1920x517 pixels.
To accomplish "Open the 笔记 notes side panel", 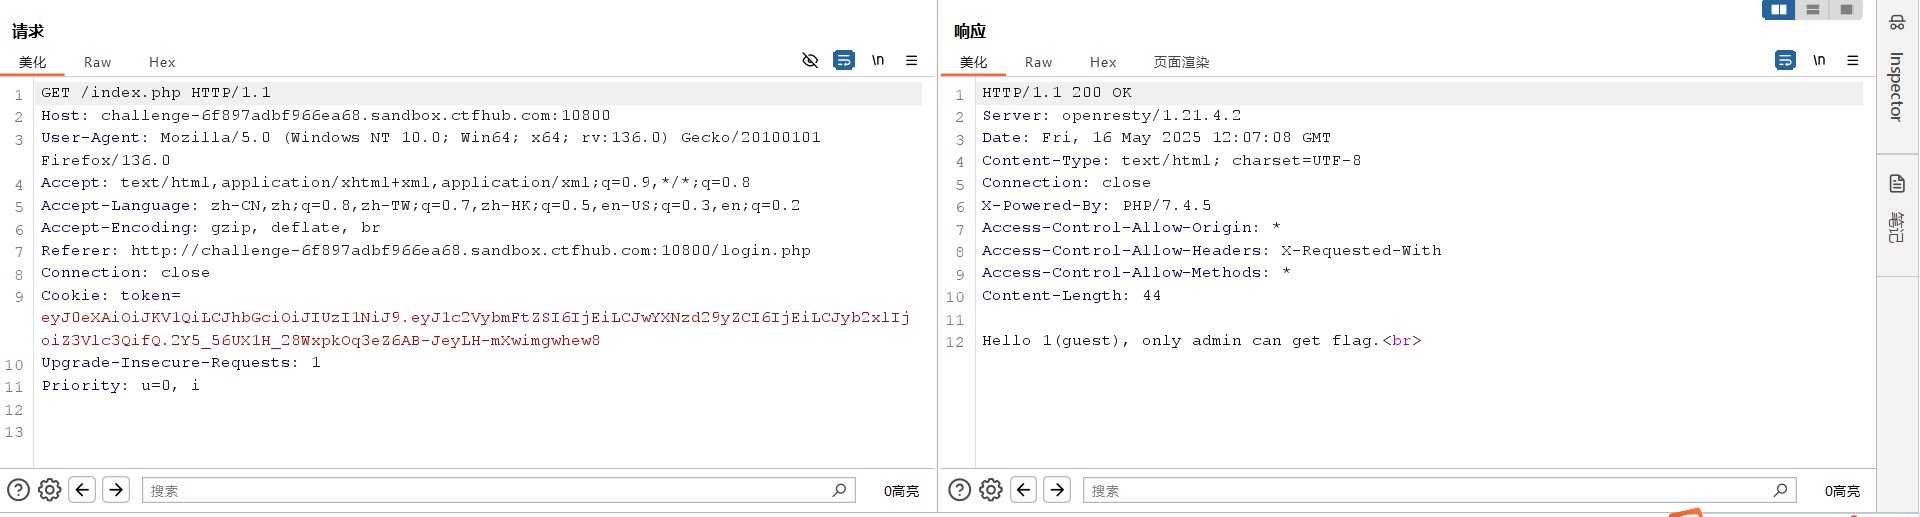I will (1896, 228).
